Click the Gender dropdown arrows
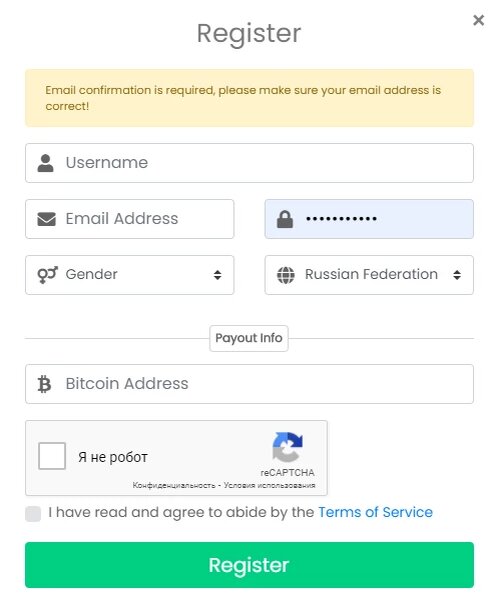 coord(217,275)
